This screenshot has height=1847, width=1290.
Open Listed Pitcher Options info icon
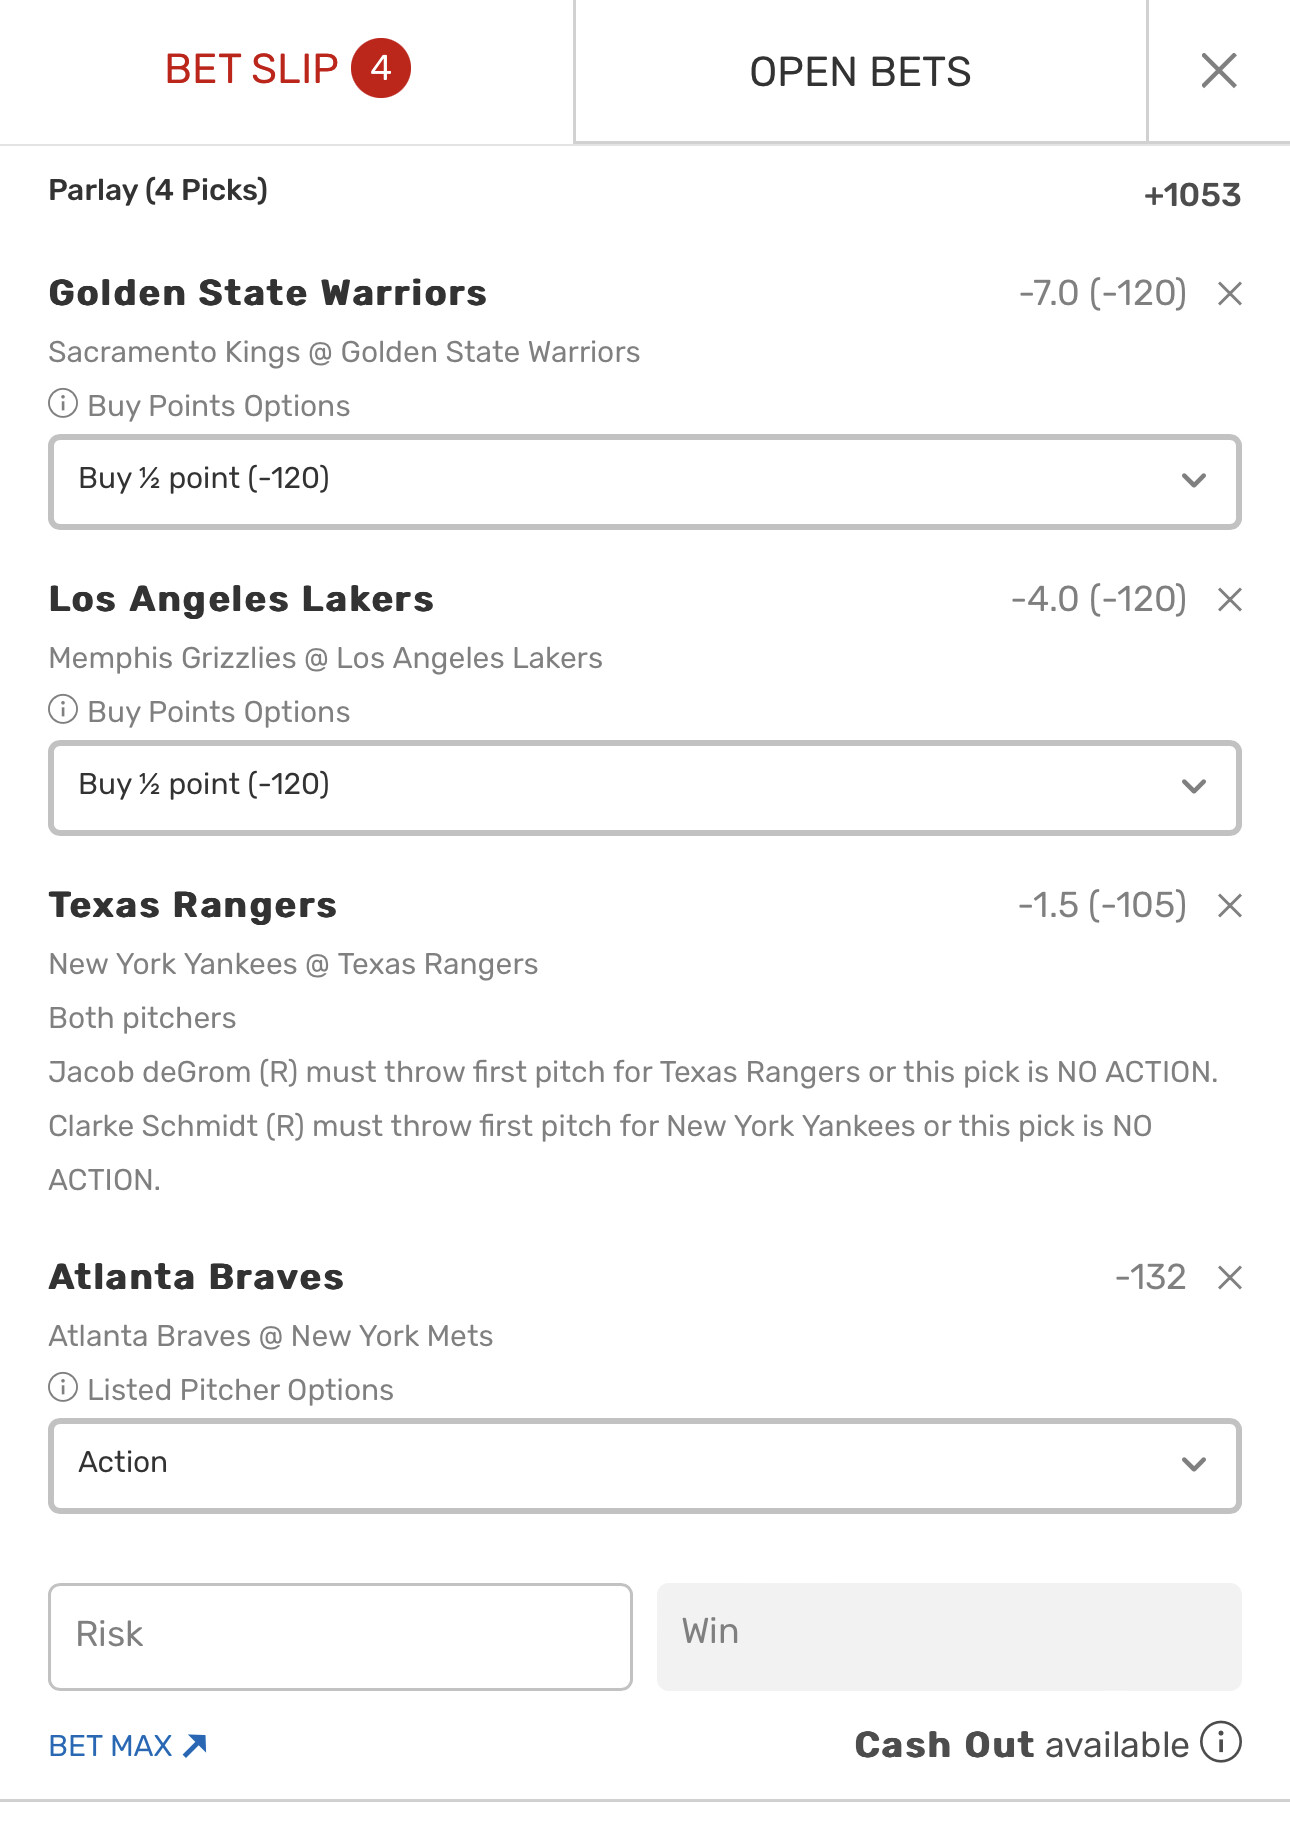point(63,1388)
